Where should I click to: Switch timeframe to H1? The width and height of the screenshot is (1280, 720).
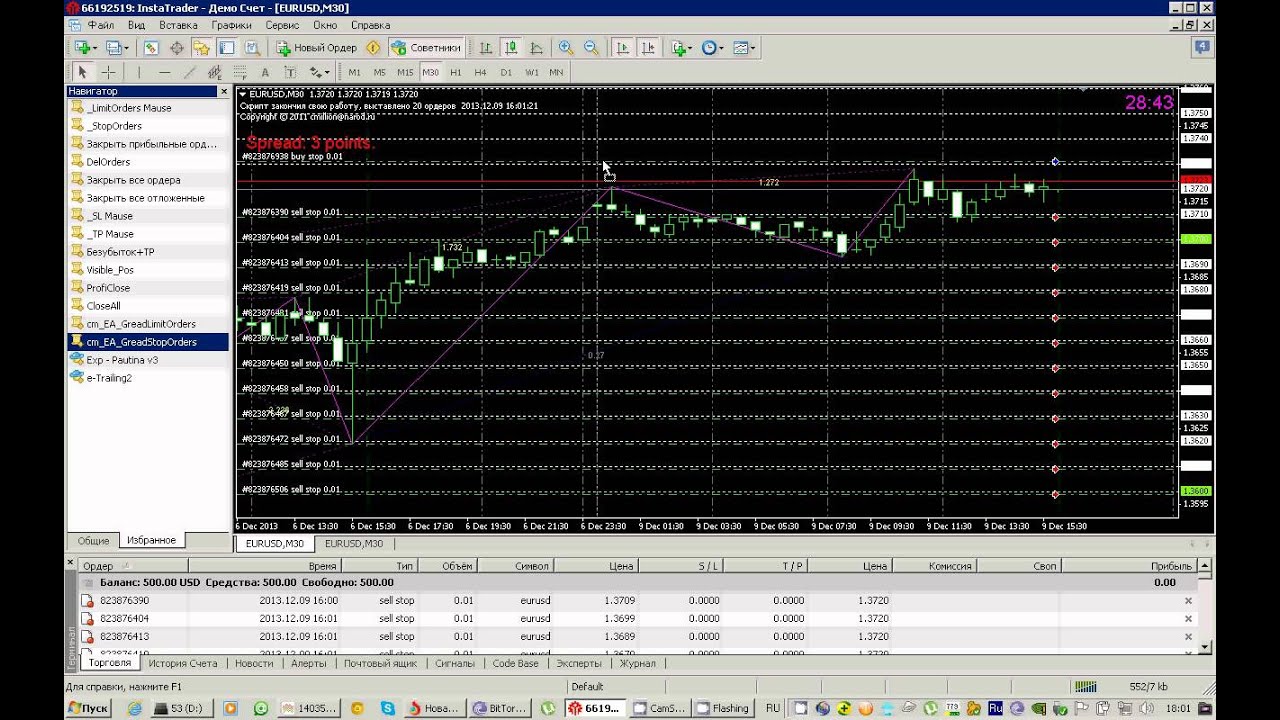pyautogui.click(x=456, y=72)
